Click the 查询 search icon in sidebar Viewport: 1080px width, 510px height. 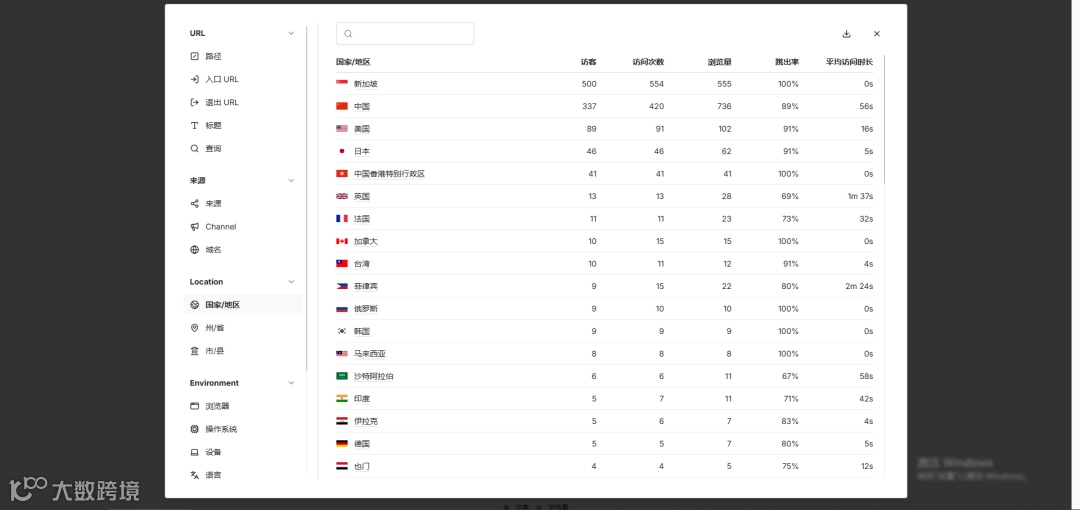pyautogui.click(x=194, y=148)
